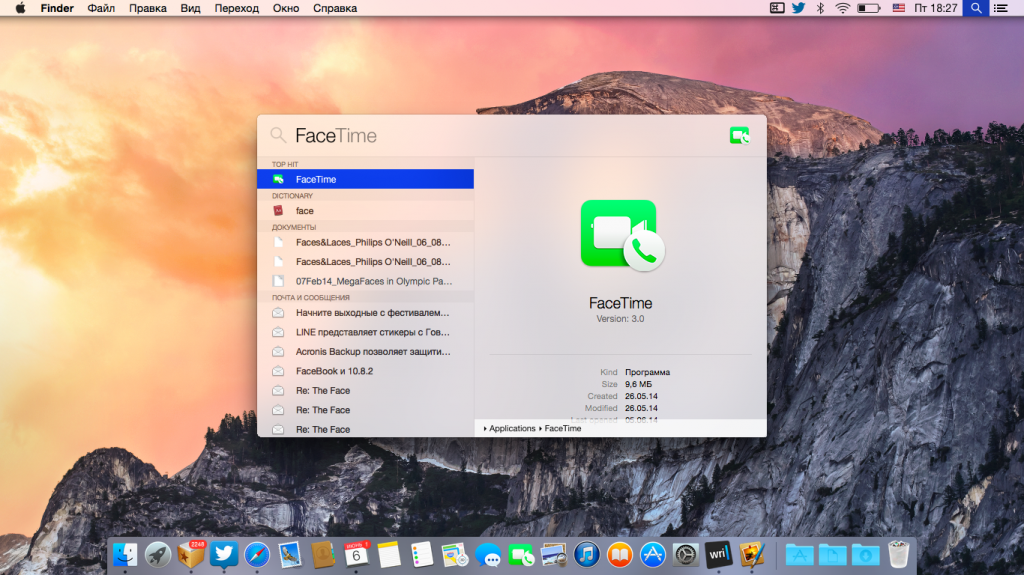Open the photo-and-pen app in Dock

752,555
